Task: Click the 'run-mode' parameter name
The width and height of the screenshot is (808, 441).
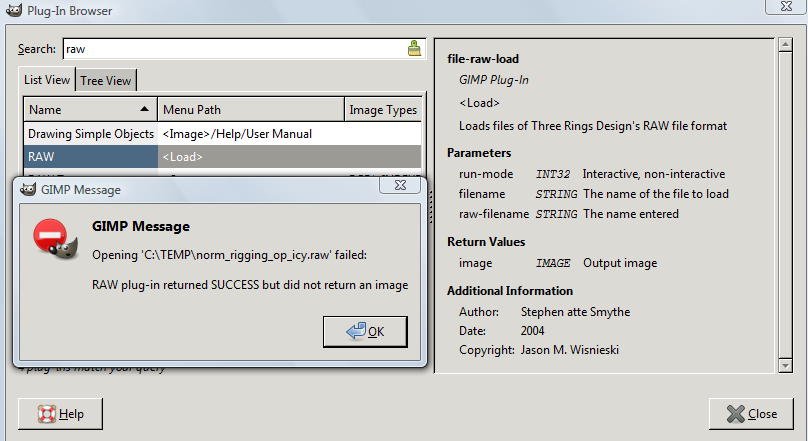Action: [486, 174]
